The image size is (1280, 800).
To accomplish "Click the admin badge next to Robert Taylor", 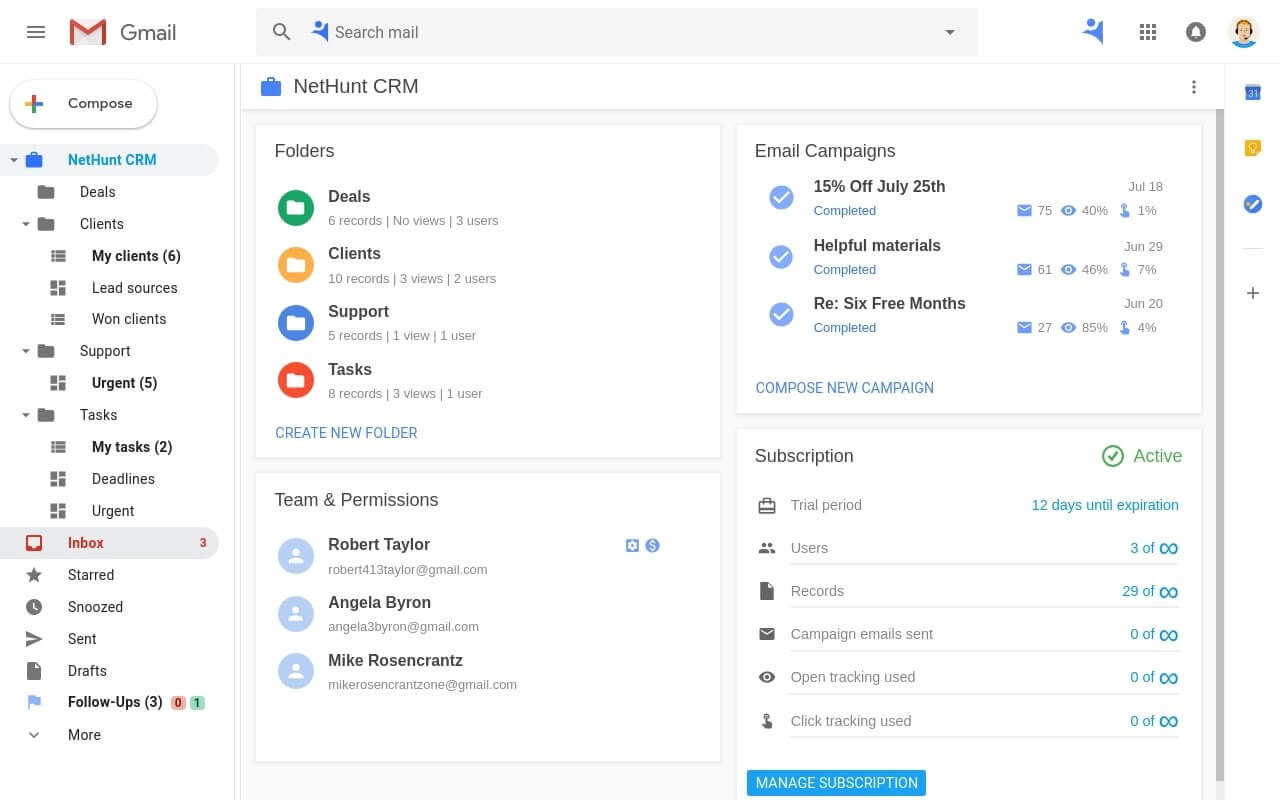I will (632, 545).
